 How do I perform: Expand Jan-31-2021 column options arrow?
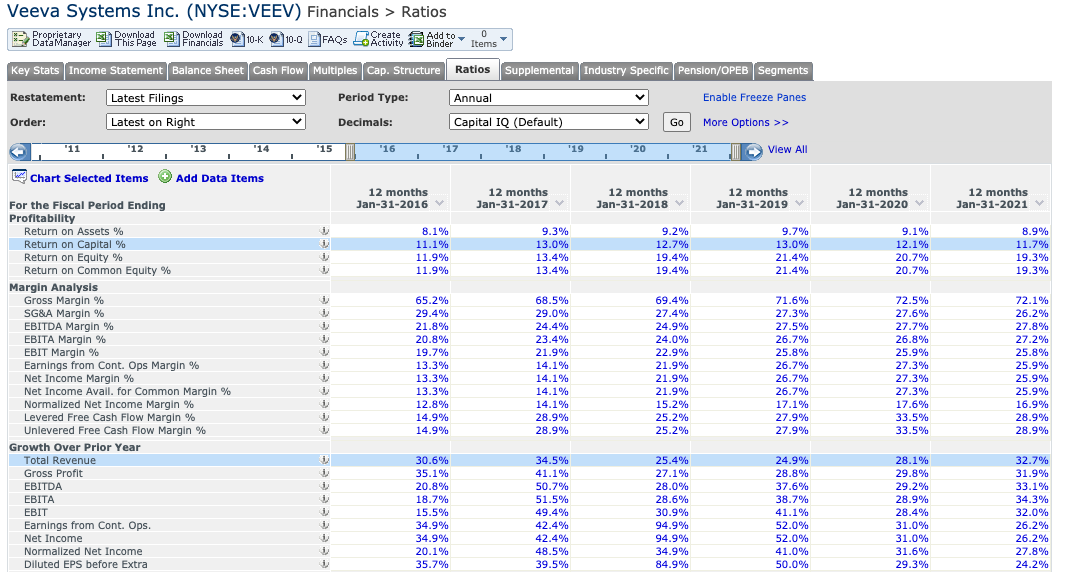1040,204
